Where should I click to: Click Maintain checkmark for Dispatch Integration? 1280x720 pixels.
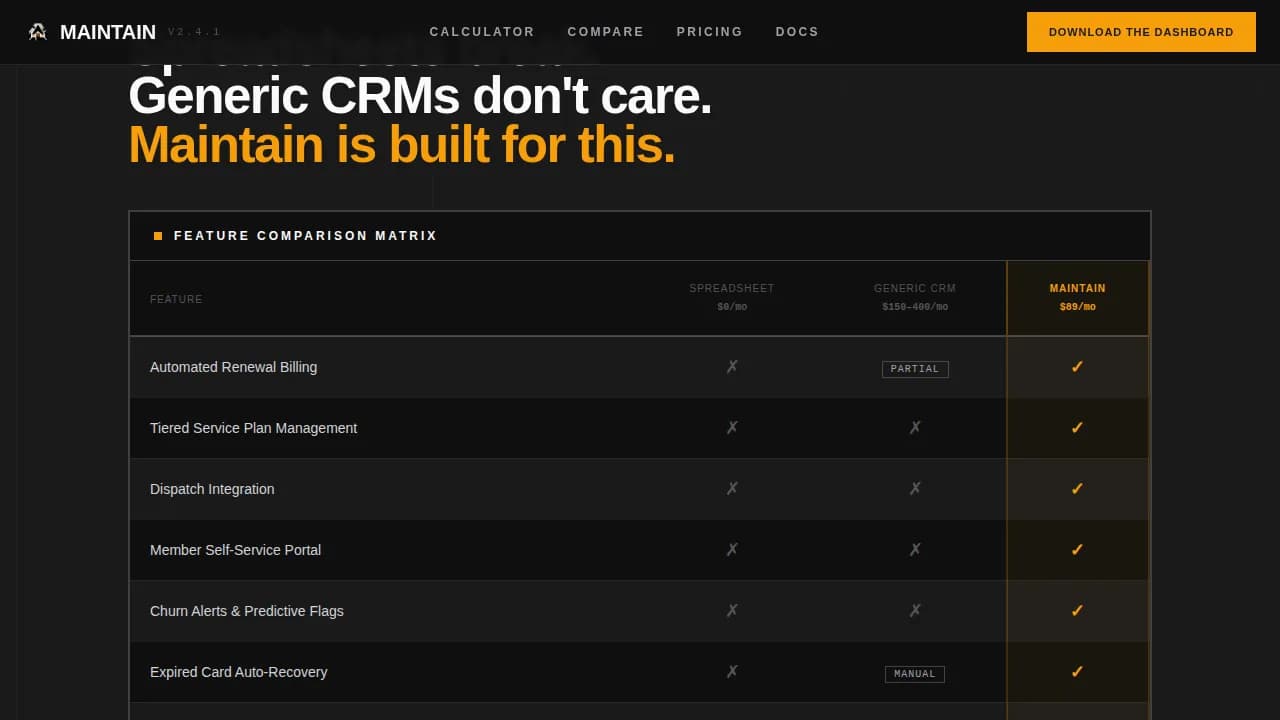coord(1077,489)
